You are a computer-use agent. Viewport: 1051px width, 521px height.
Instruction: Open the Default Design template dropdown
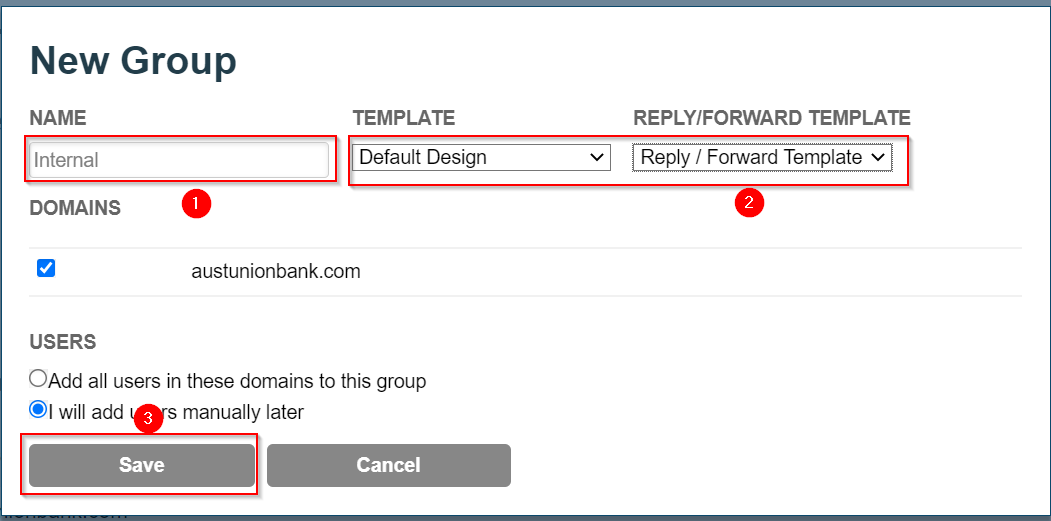(480, 157)
